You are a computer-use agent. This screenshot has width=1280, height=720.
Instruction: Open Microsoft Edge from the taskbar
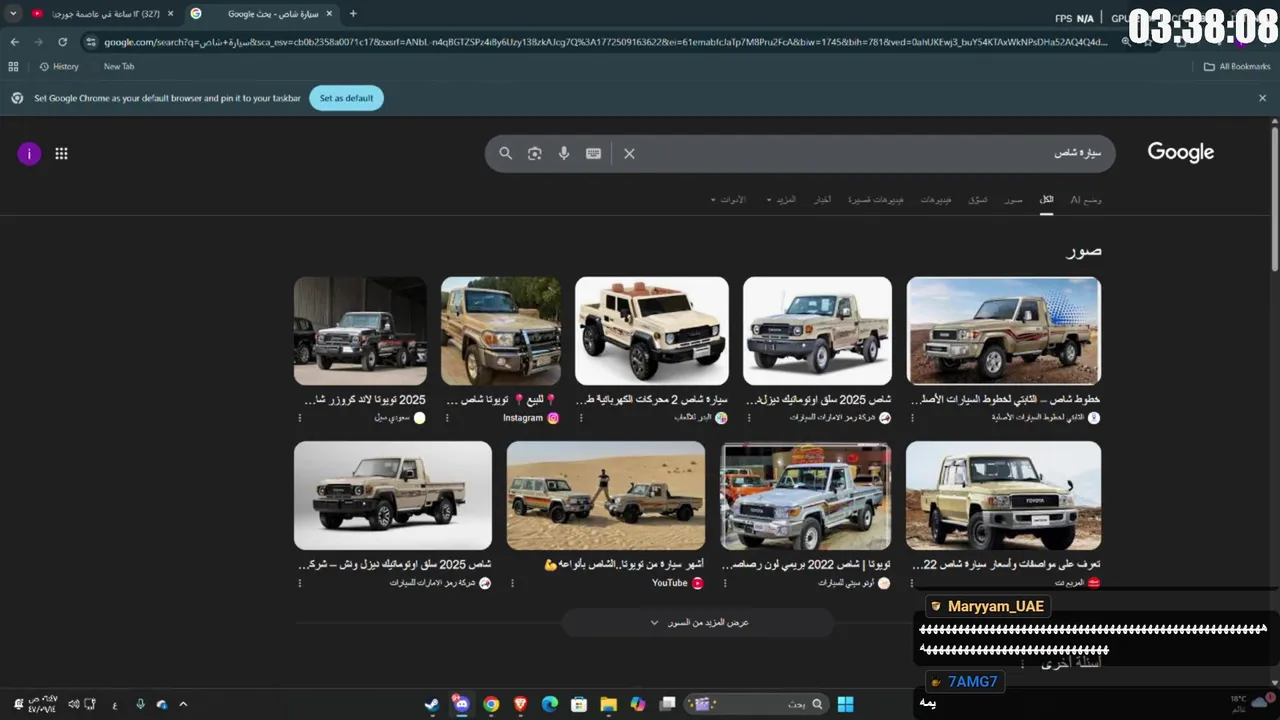tap(550, 704)
